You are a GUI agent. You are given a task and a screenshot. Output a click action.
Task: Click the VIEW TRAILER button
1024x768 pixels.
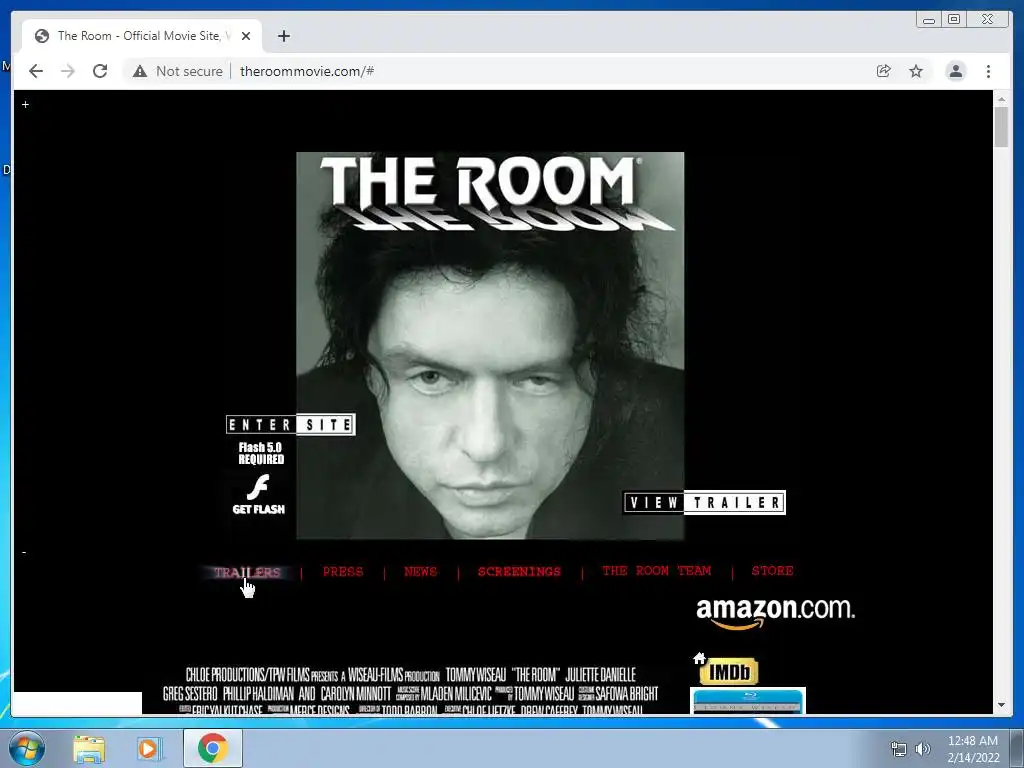coord(705,502)
